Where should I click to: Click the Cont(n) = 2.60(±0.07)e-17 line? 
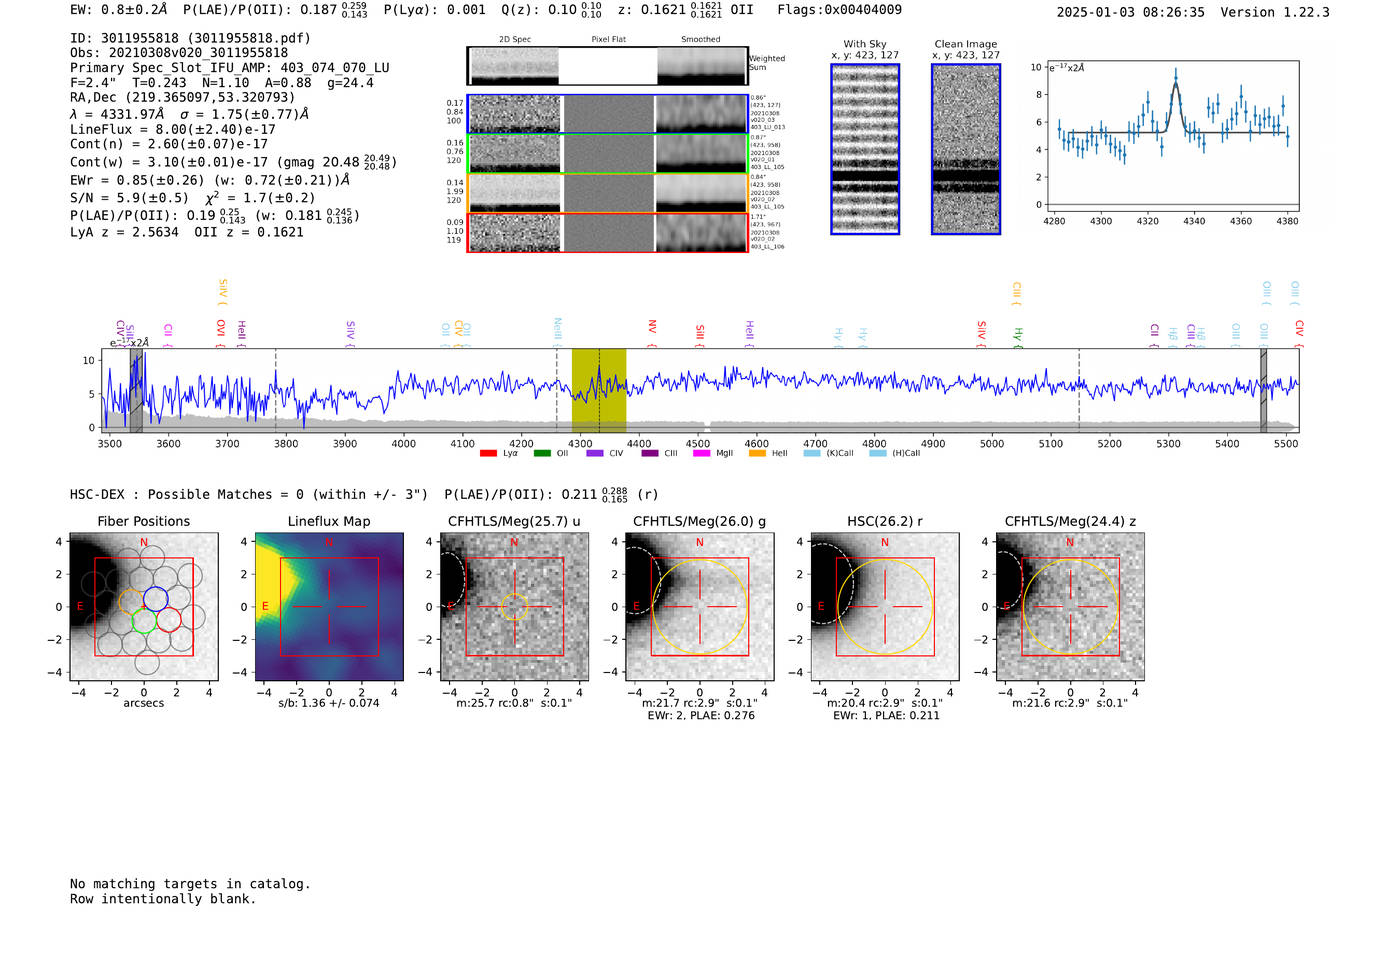point(169,144)
